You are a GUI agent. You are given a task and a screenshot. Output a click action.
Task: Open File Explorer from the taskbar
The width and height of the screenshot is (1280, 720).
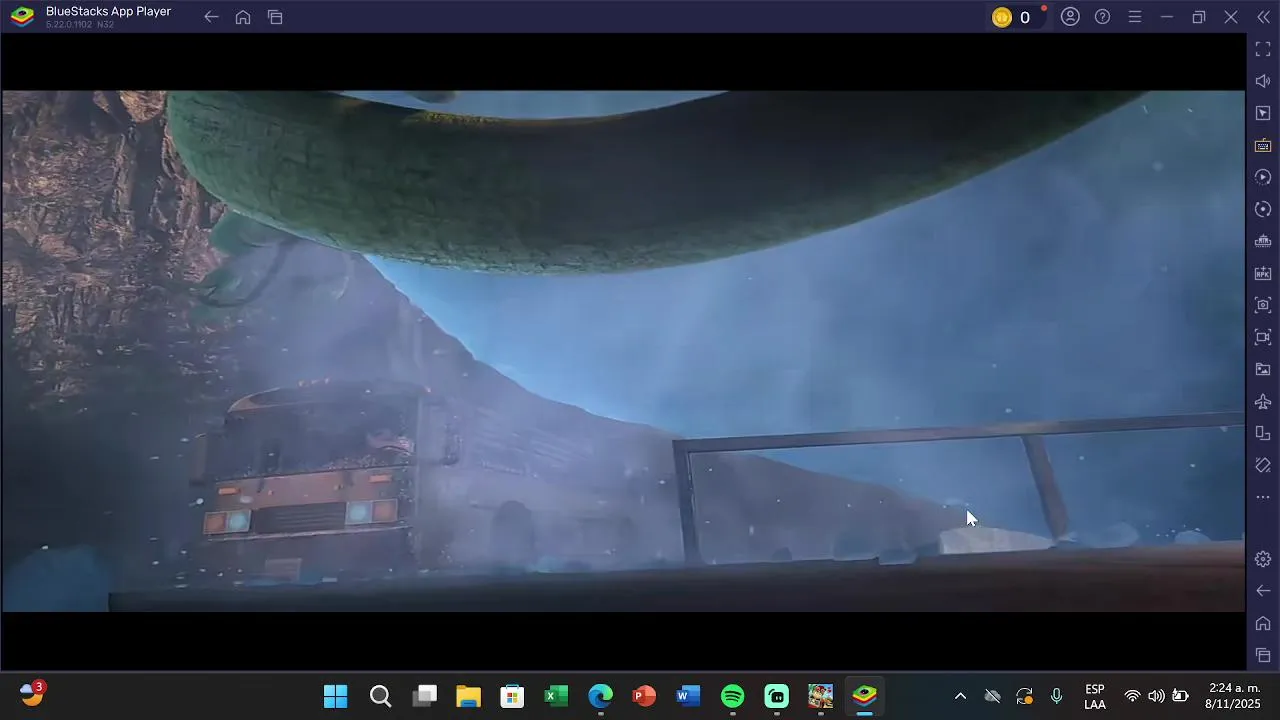click(x=468, y=696)
